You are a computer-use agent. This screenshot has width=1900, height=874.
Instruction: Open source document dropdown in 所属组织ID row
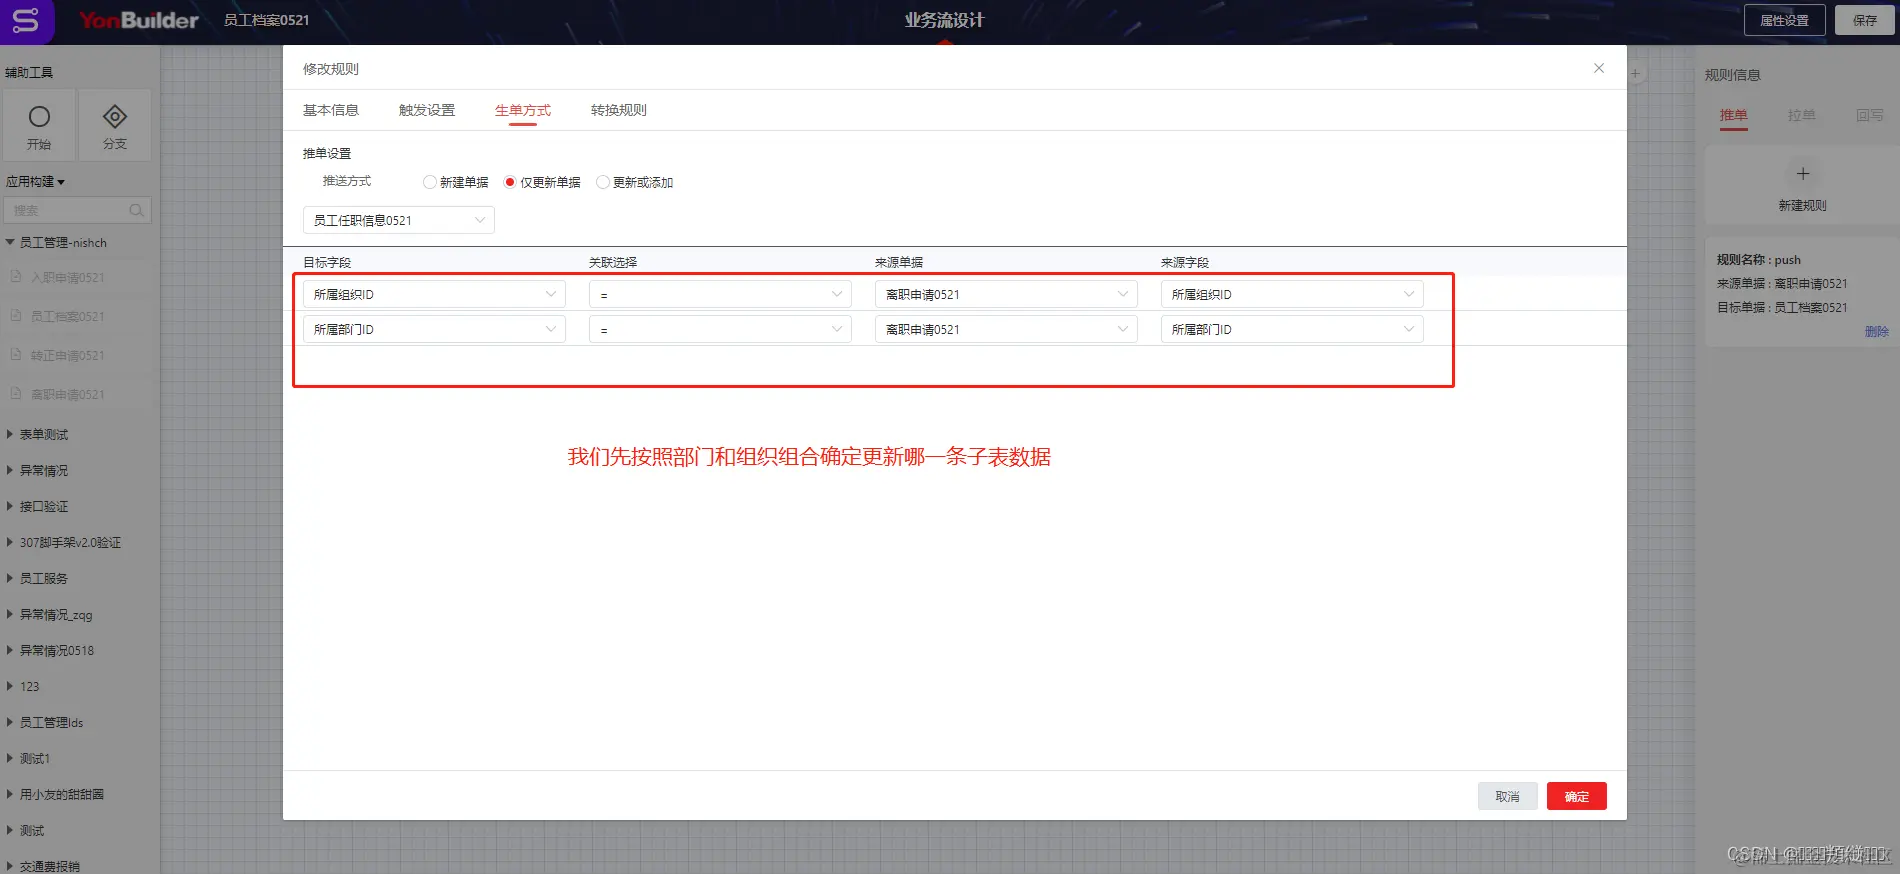click(1006, 294)
